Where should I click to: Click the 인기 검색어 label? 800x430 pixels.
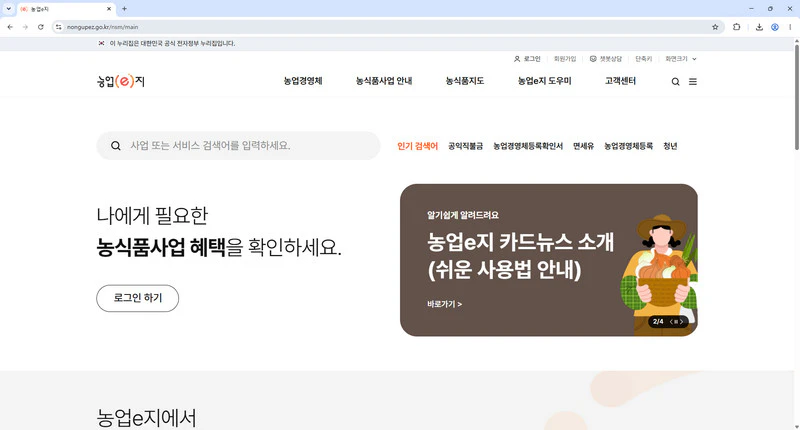click(x=417, y=146)
